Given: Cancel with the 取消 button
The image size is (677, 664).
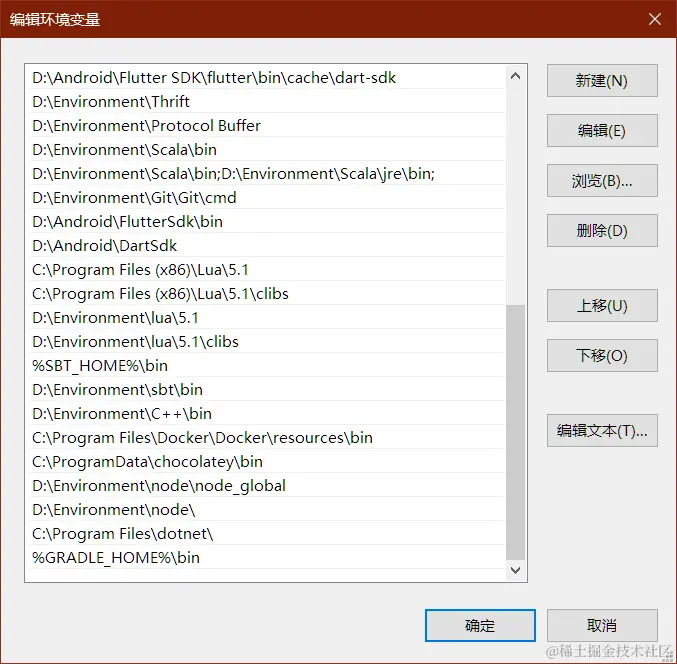Looking at the screenshot, I should [602, 625].
